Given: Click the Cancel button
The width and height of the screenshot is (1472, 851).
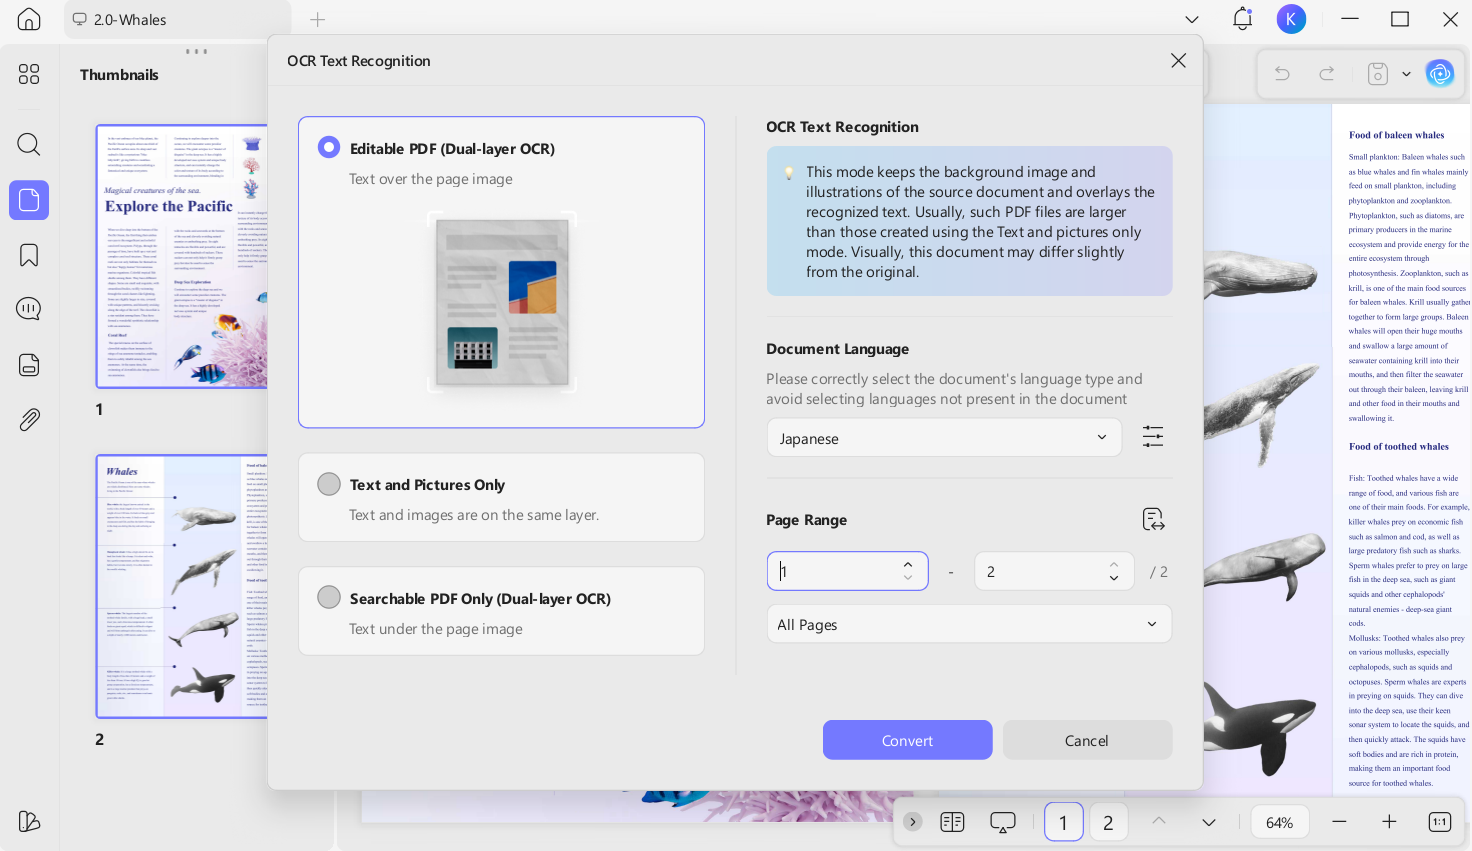Looking at the screenshot, I should click(1087, 740).
